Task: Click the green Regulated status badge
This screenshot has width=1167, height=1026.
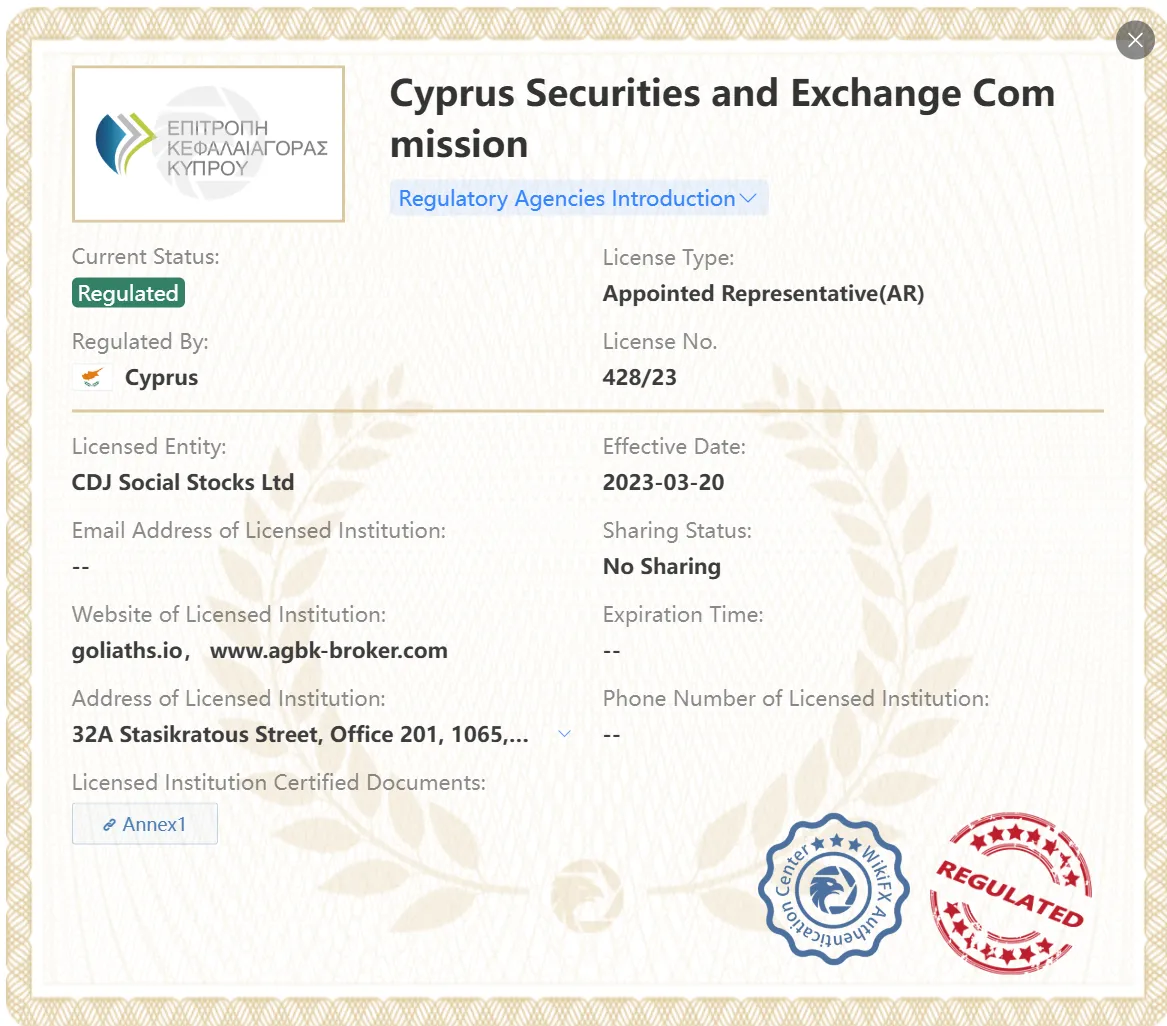Action: (128, 293)
